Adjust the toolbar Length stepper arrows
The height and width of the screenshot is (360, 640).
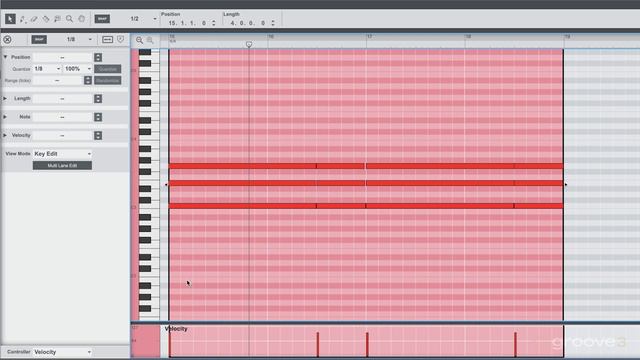[273, 23]
